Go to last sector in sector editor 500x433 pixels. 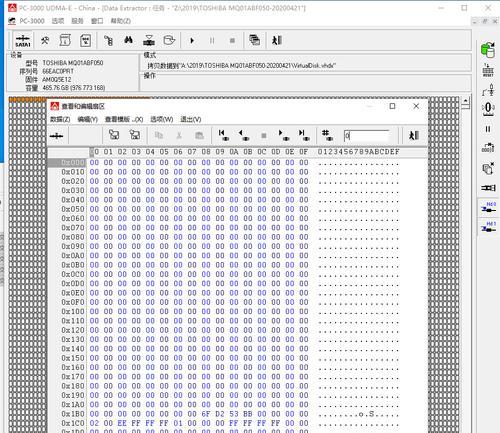point(304,135)
